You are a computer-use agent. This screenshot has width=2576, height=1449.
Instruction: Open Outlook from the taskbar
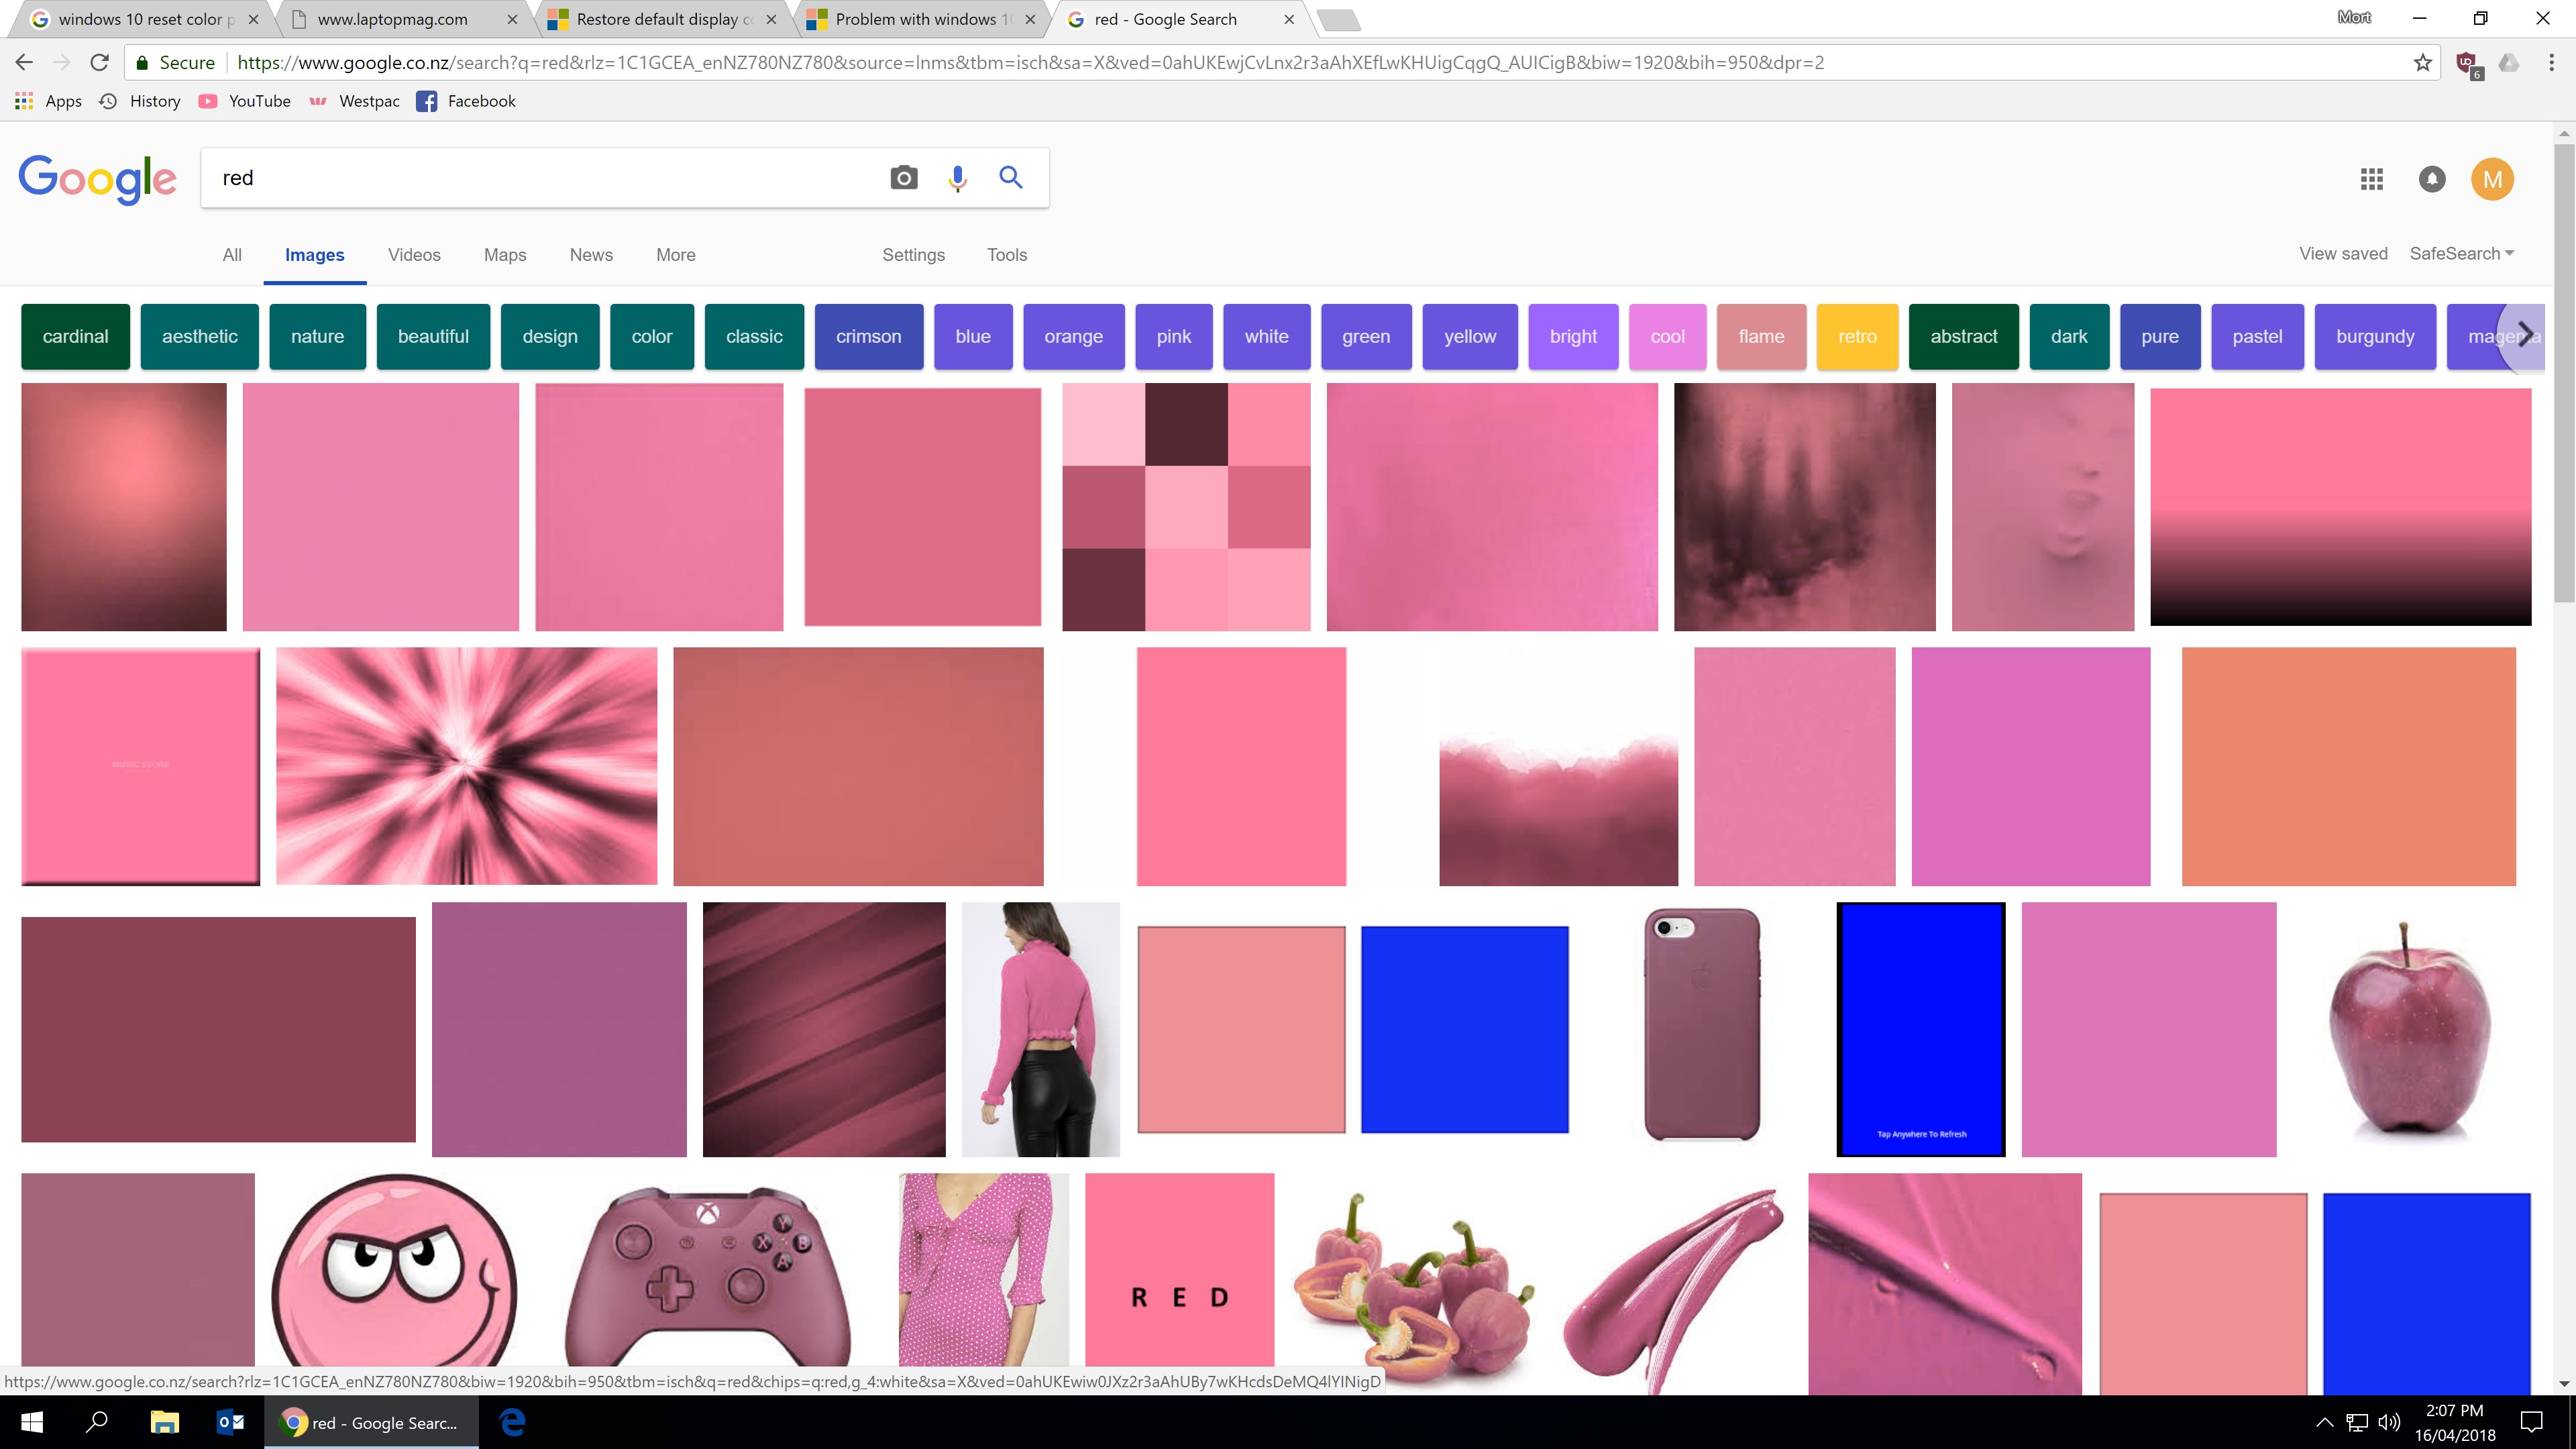tap(230, 1422)
